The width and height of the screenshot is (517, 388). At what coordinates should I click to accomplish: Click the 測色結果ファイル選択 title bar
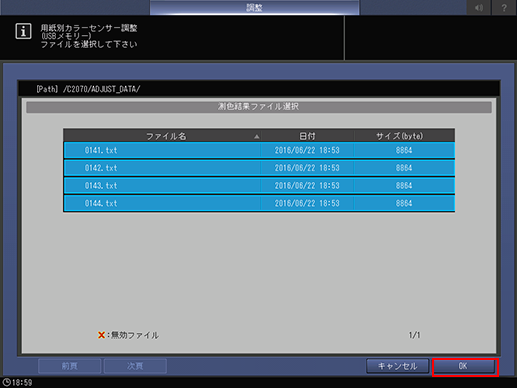[259, 107]
